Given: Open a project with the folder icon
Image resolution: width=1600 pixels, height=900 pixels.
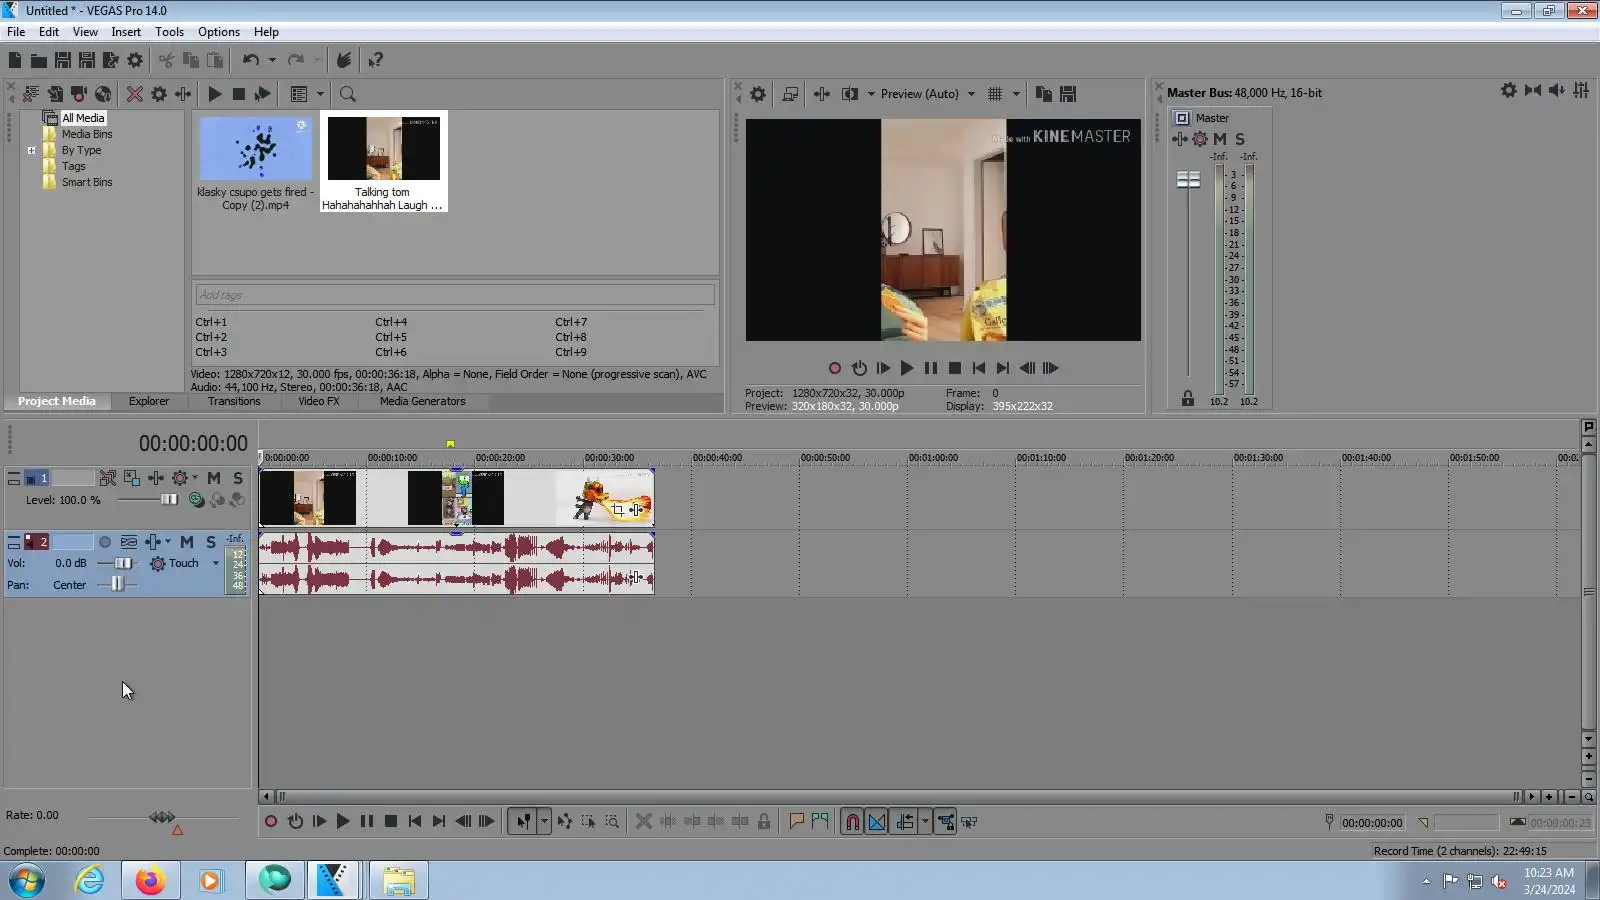Looking at the screenshot, I should tap(38, 60).
